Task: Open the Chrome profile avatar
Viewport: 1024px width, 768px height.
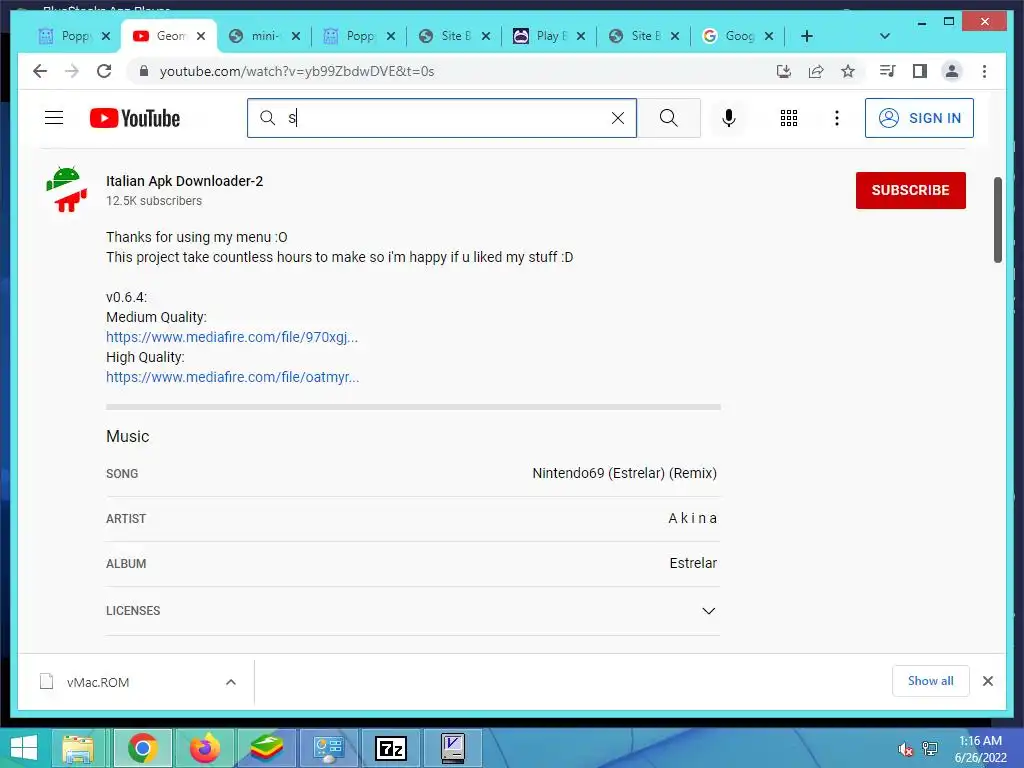Action: (952, 71)
